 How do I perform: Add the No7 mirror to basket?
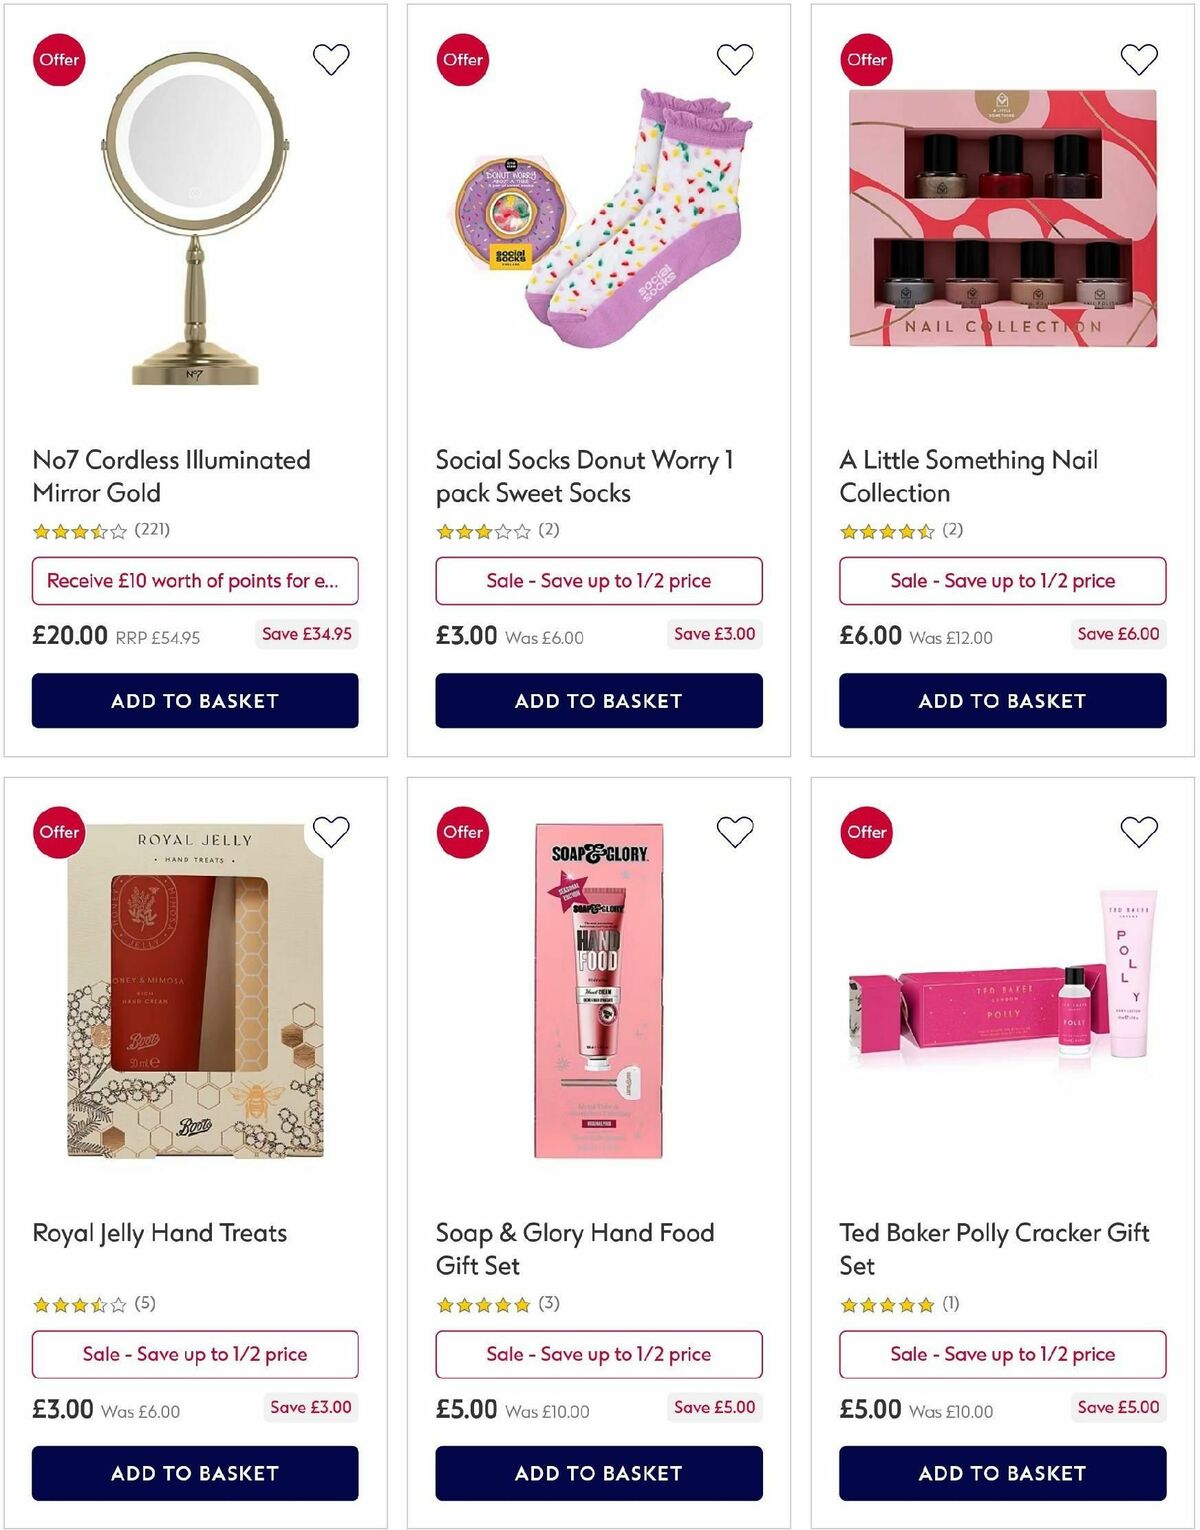(x=196, y=700)
